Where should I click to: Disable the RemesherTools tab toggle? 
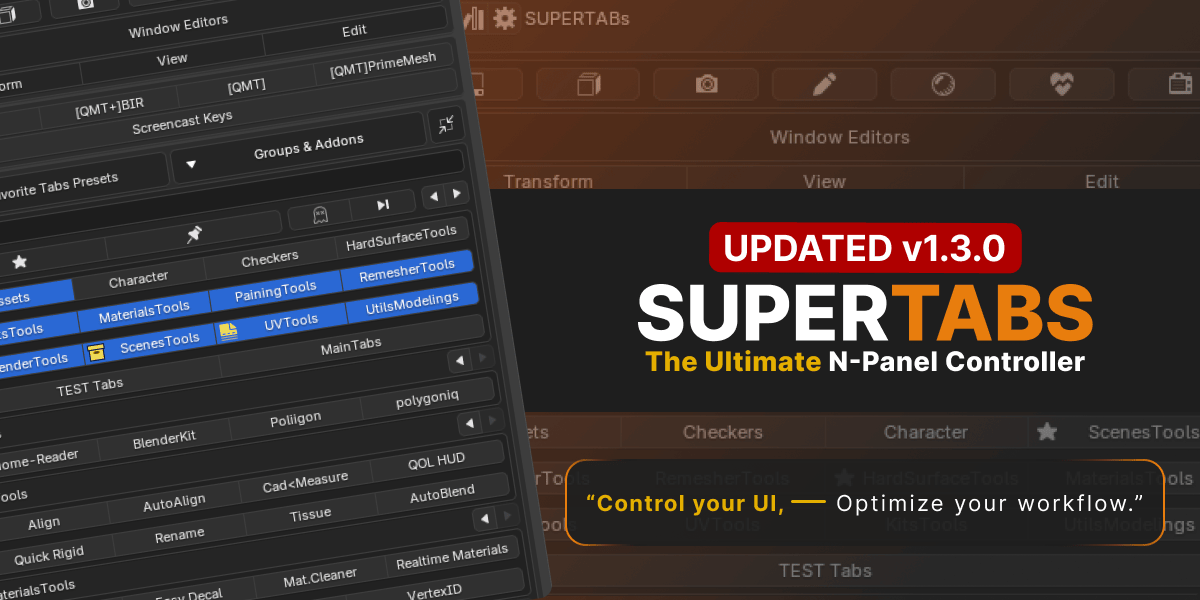tap(406, 265)
